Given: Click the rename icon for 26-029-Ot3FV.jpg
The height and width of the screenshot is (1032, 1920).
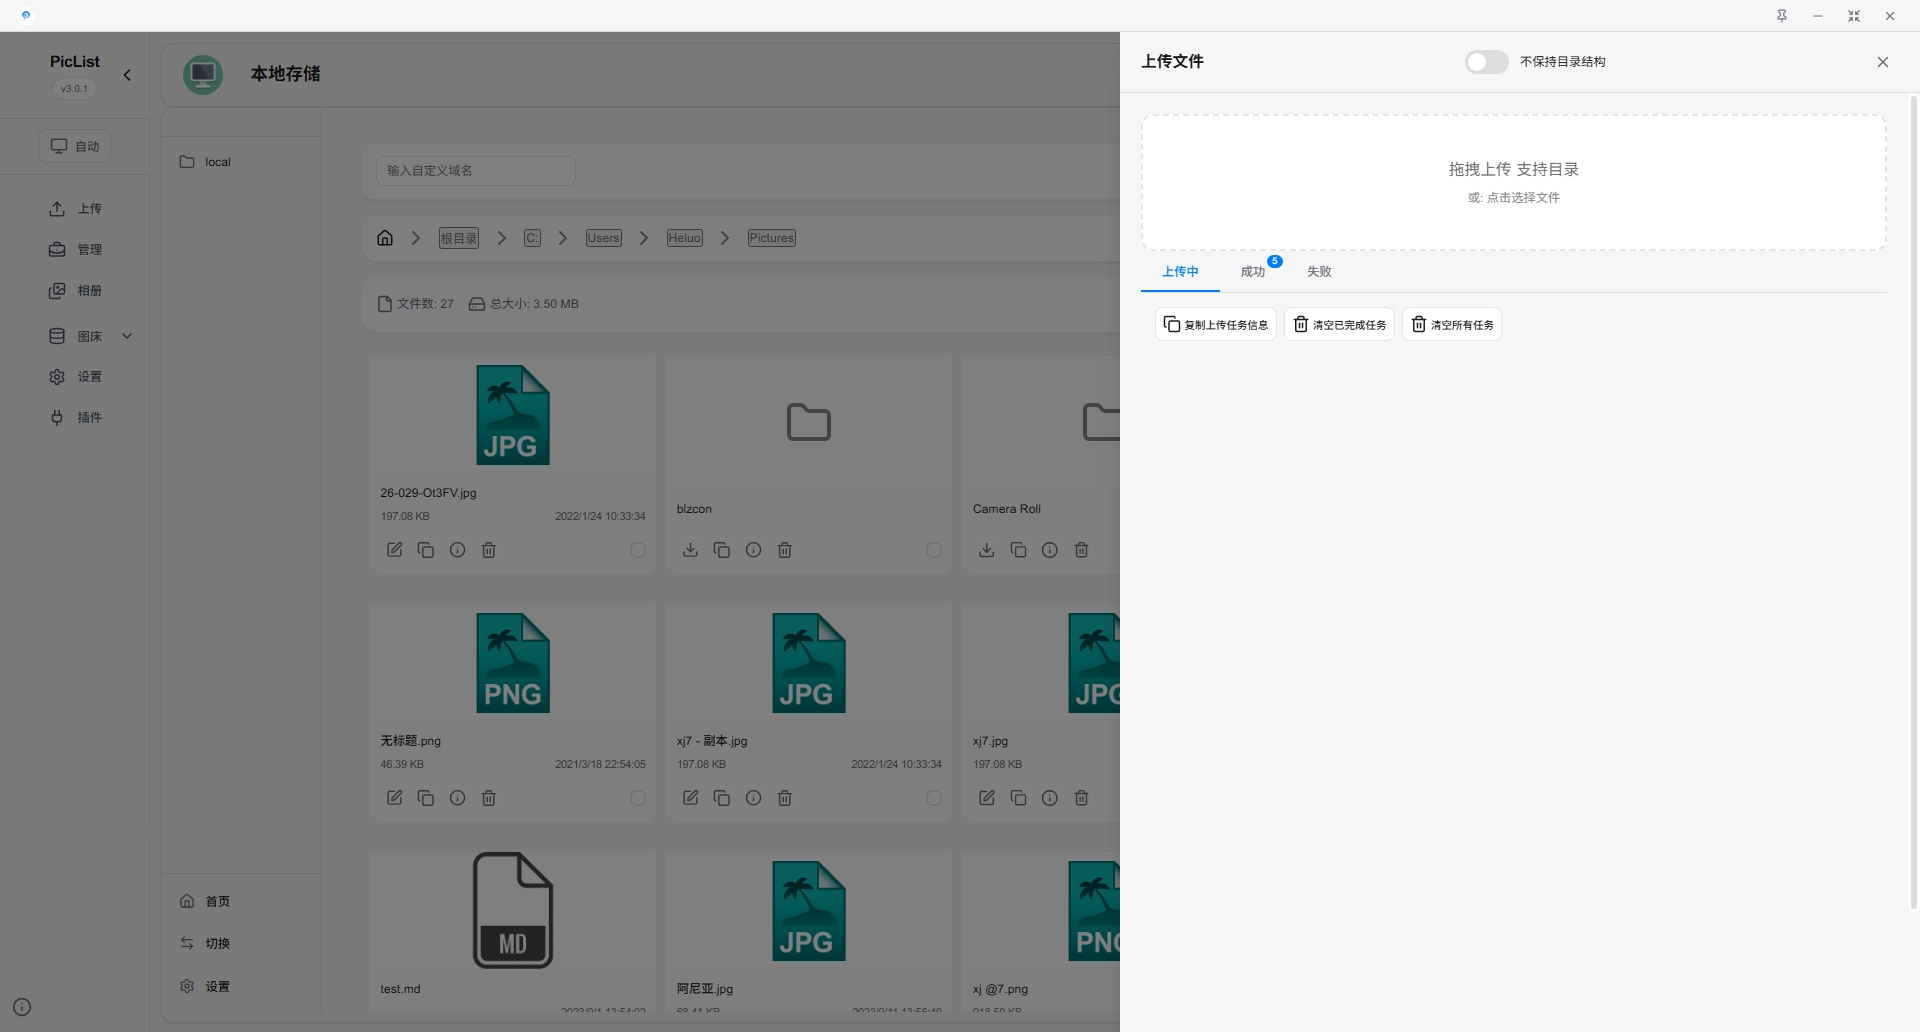Looking at the screenshot, I should 395,550.
